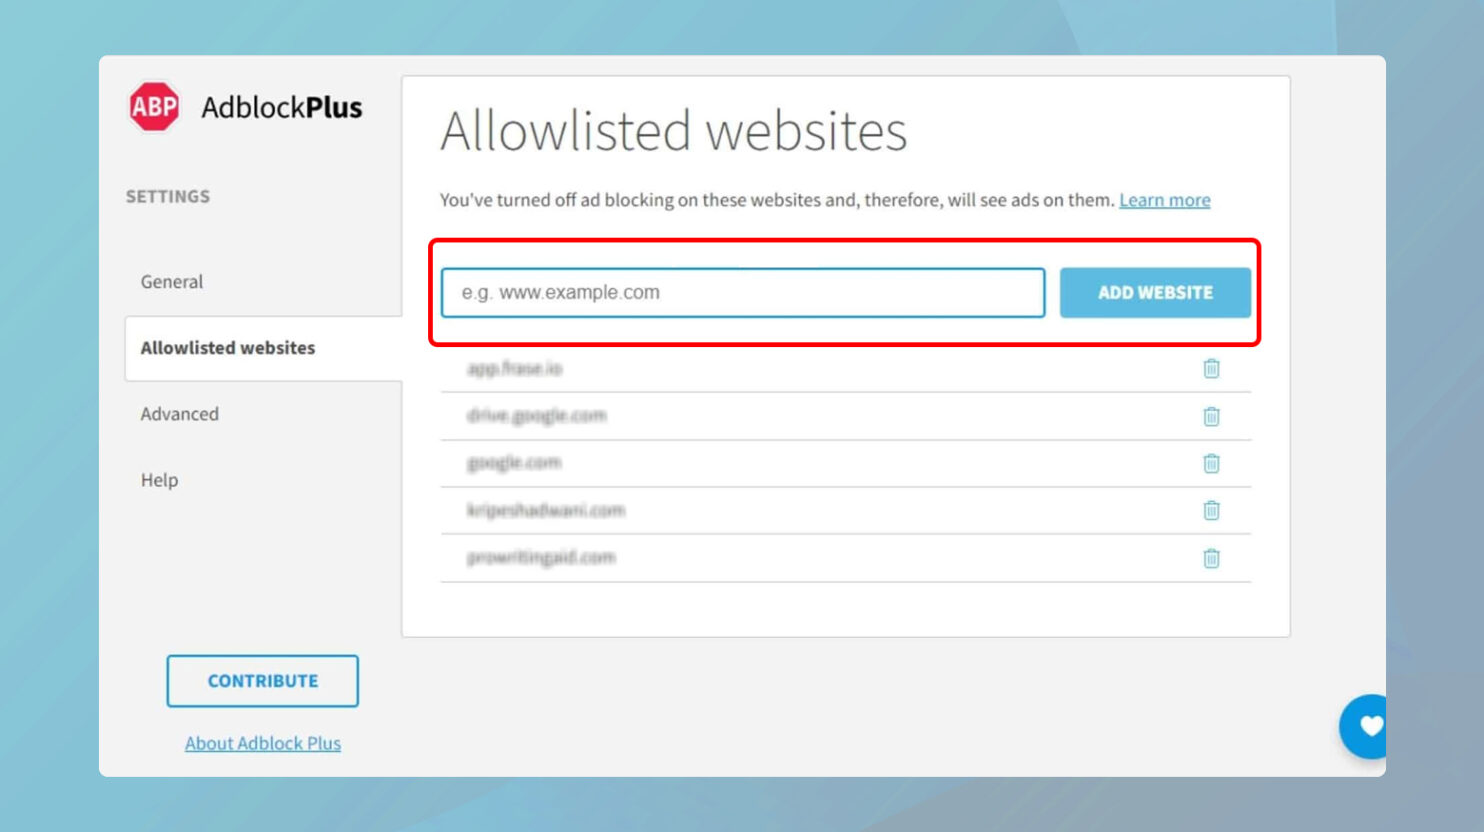Switch to the General settings tab
This screenshot has width=1484, height=832.
coord(171,281)
